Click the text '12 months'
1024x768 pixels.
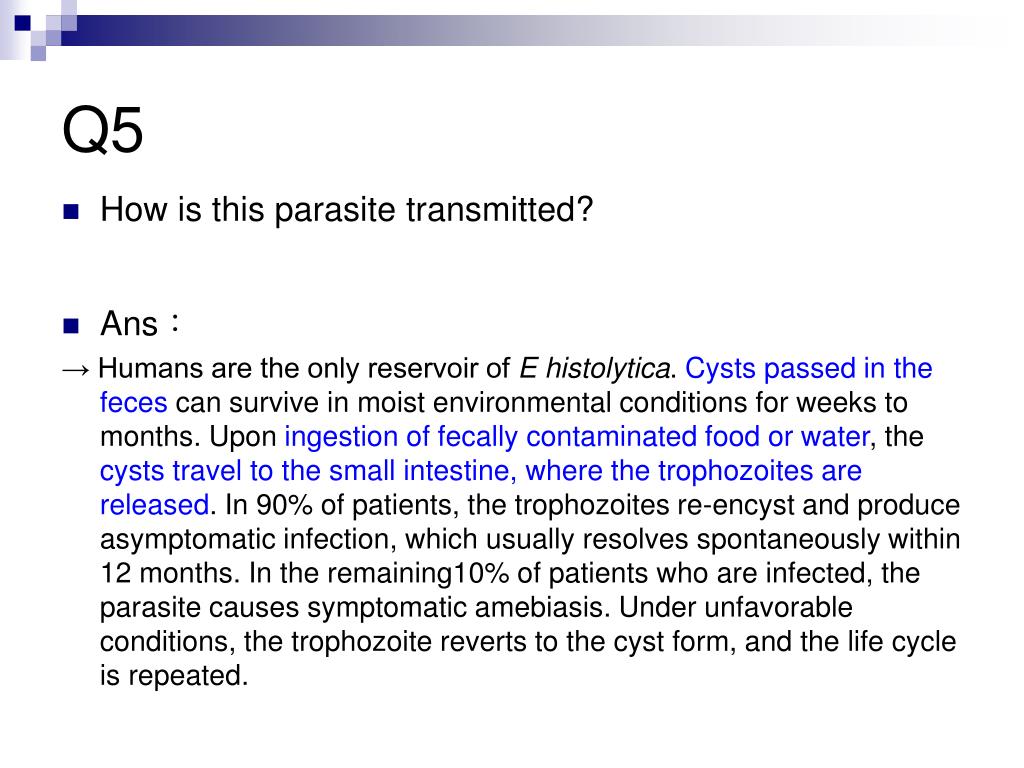click(x=167, y=573)
